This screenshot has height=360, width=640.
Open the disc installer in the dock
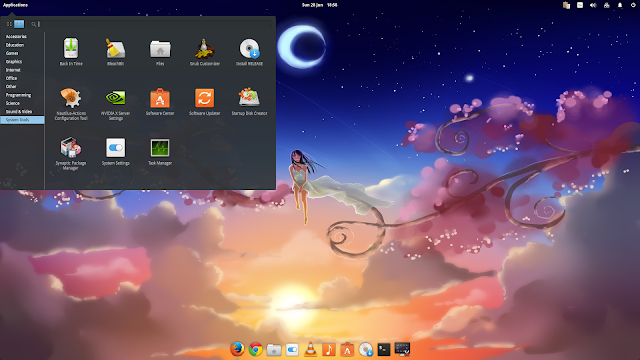366,349
